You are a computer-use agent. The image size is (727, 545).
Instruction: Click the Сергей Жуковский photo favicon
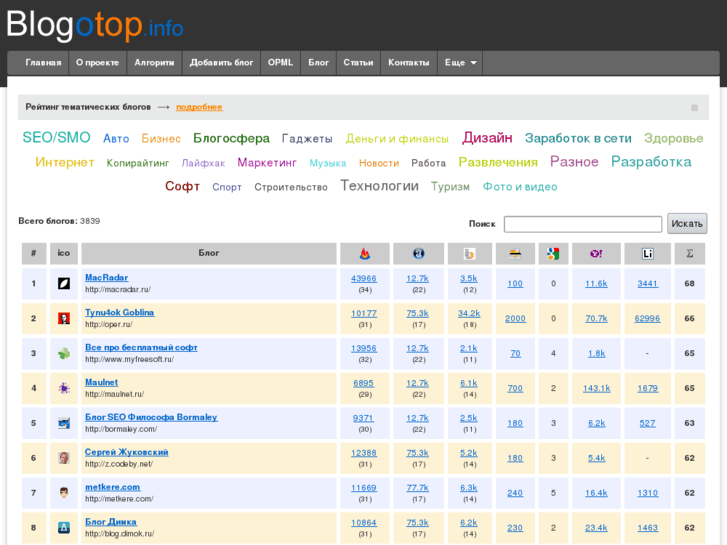click(x=64, y=458)
